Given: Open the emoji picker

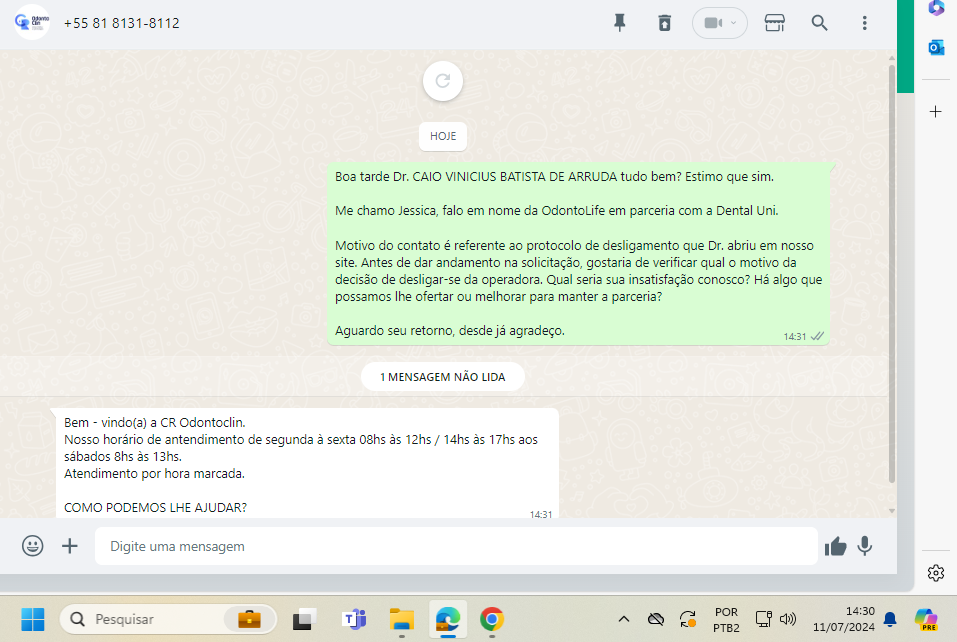Looking at the screenshot, I should click(x=32, y=546).
